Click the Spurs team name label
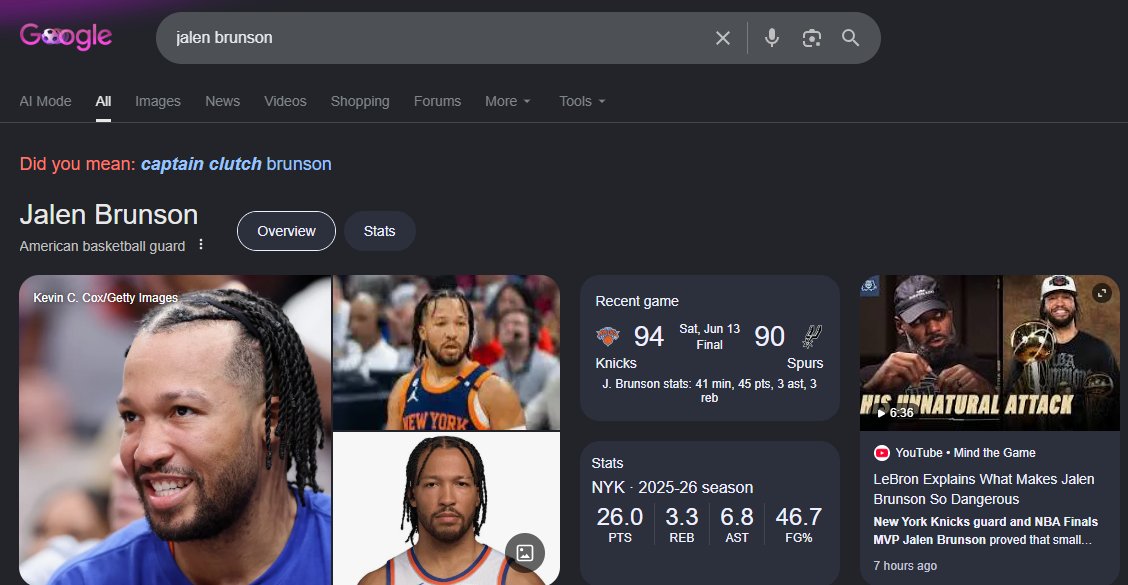The width and height of the screenshot is (1128, 585). pyautogui.click(x=805, y=363)
